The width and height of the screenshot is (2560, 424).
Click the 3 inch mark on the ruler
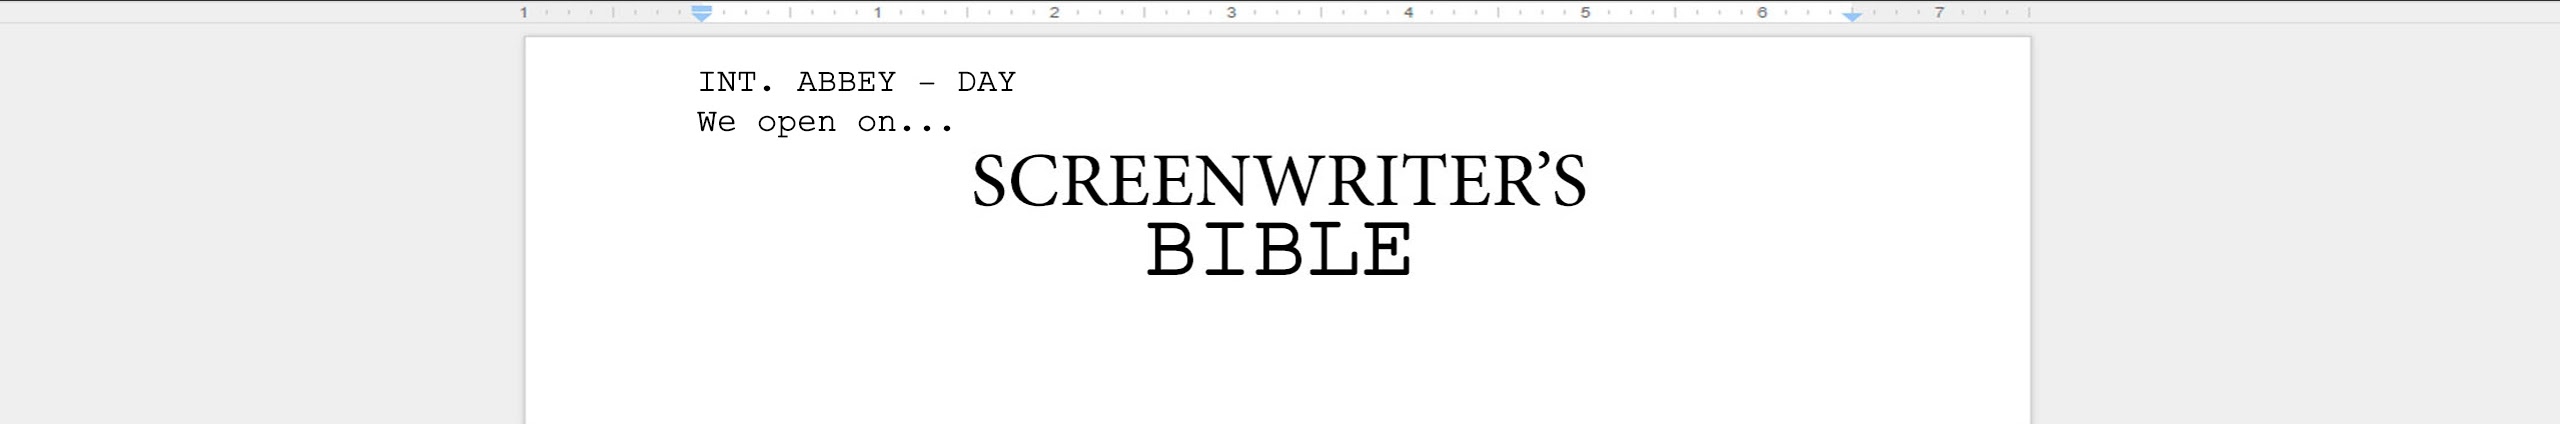1231,13
